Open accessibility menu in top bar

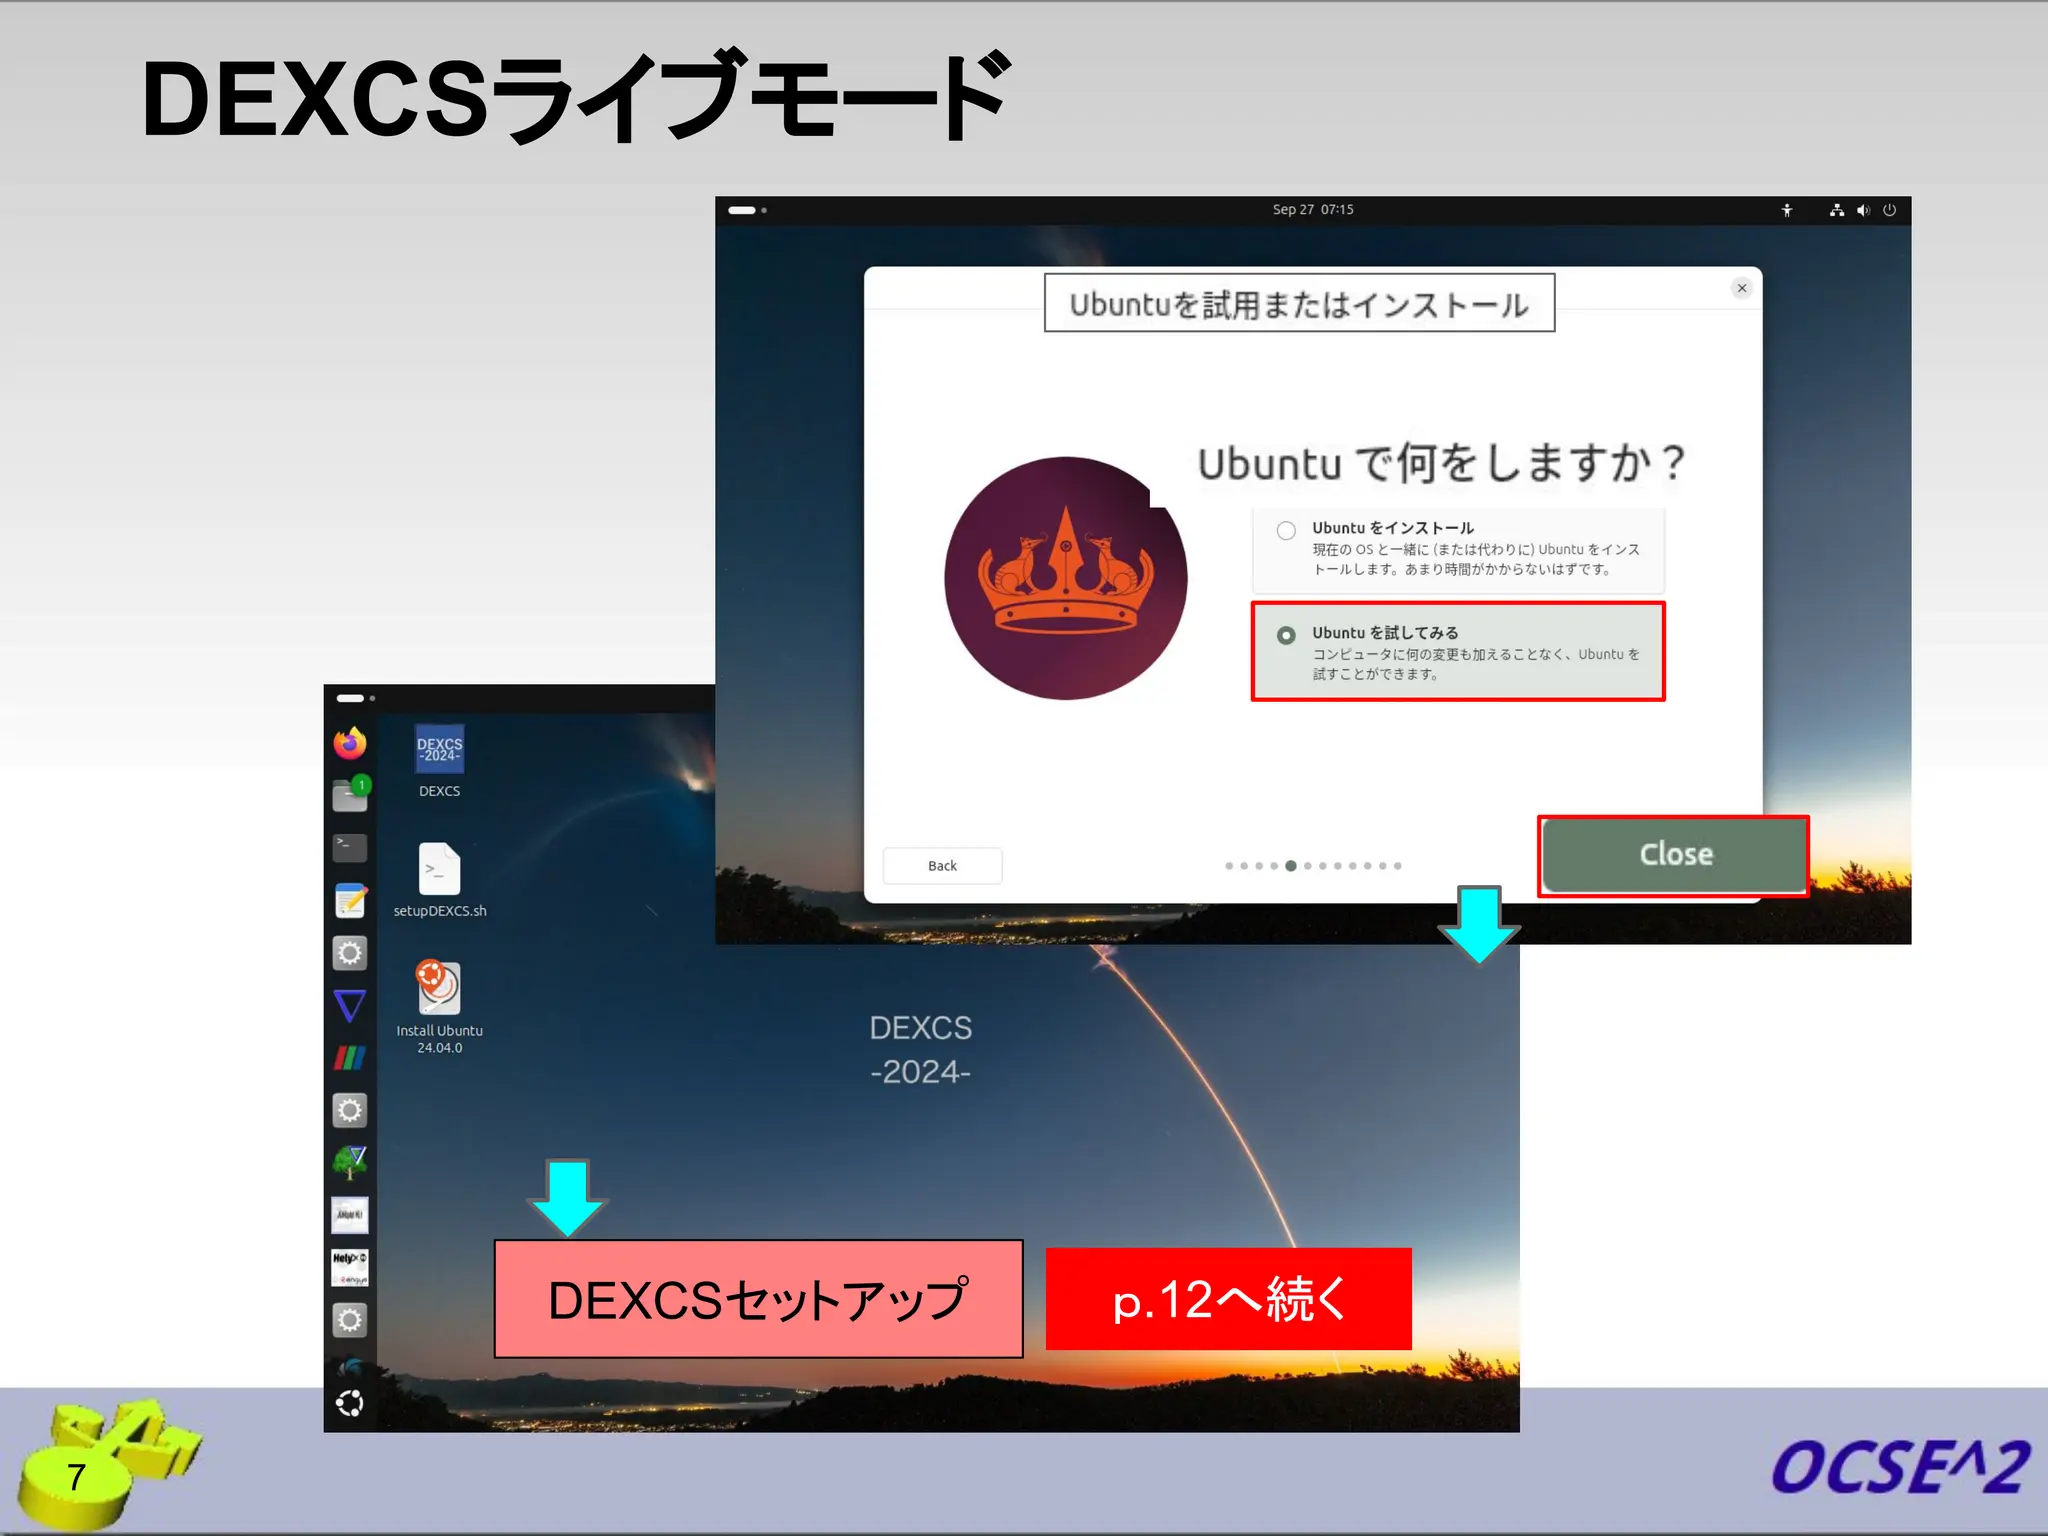[x=1787, y=210]
